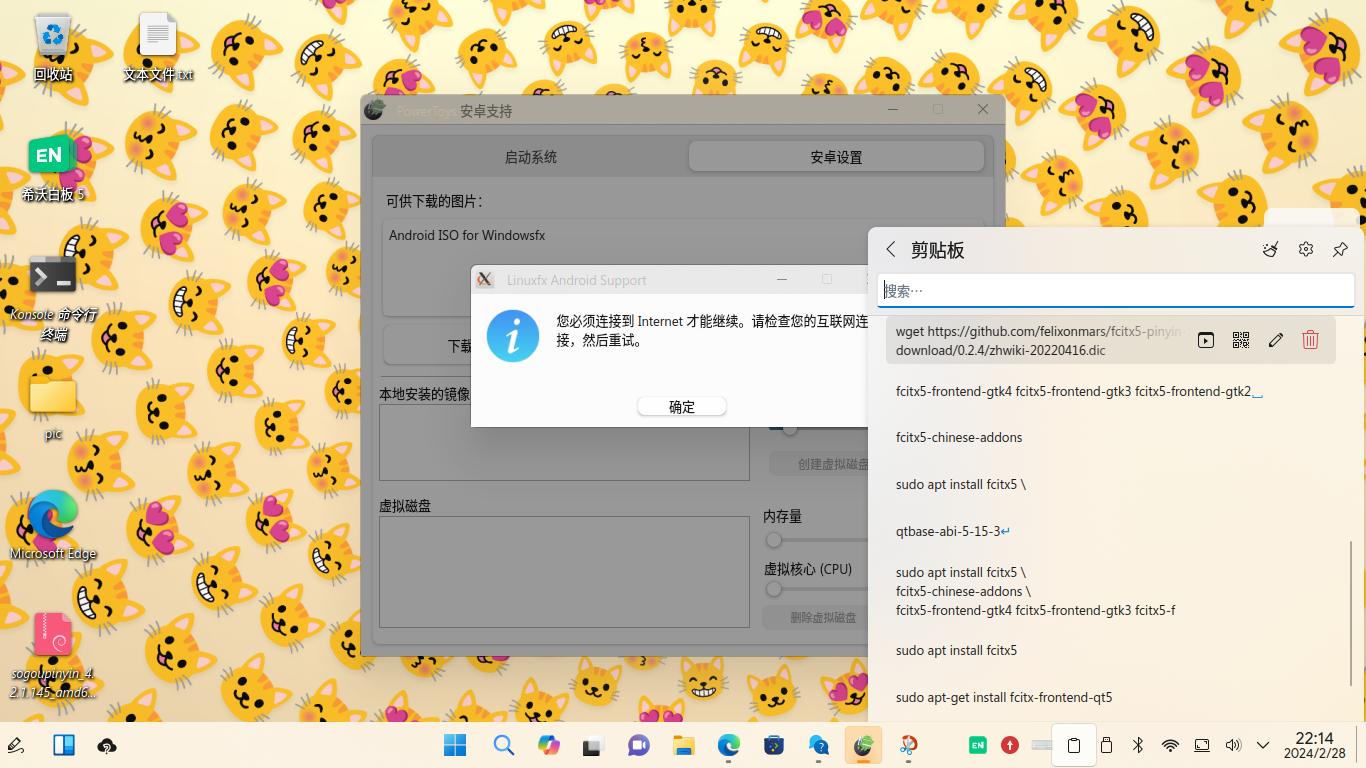This screenshot has height=768, width=1366.
Task: Select the Microsoft Edge desktop shortcut
Action: [x=53, y=526]
